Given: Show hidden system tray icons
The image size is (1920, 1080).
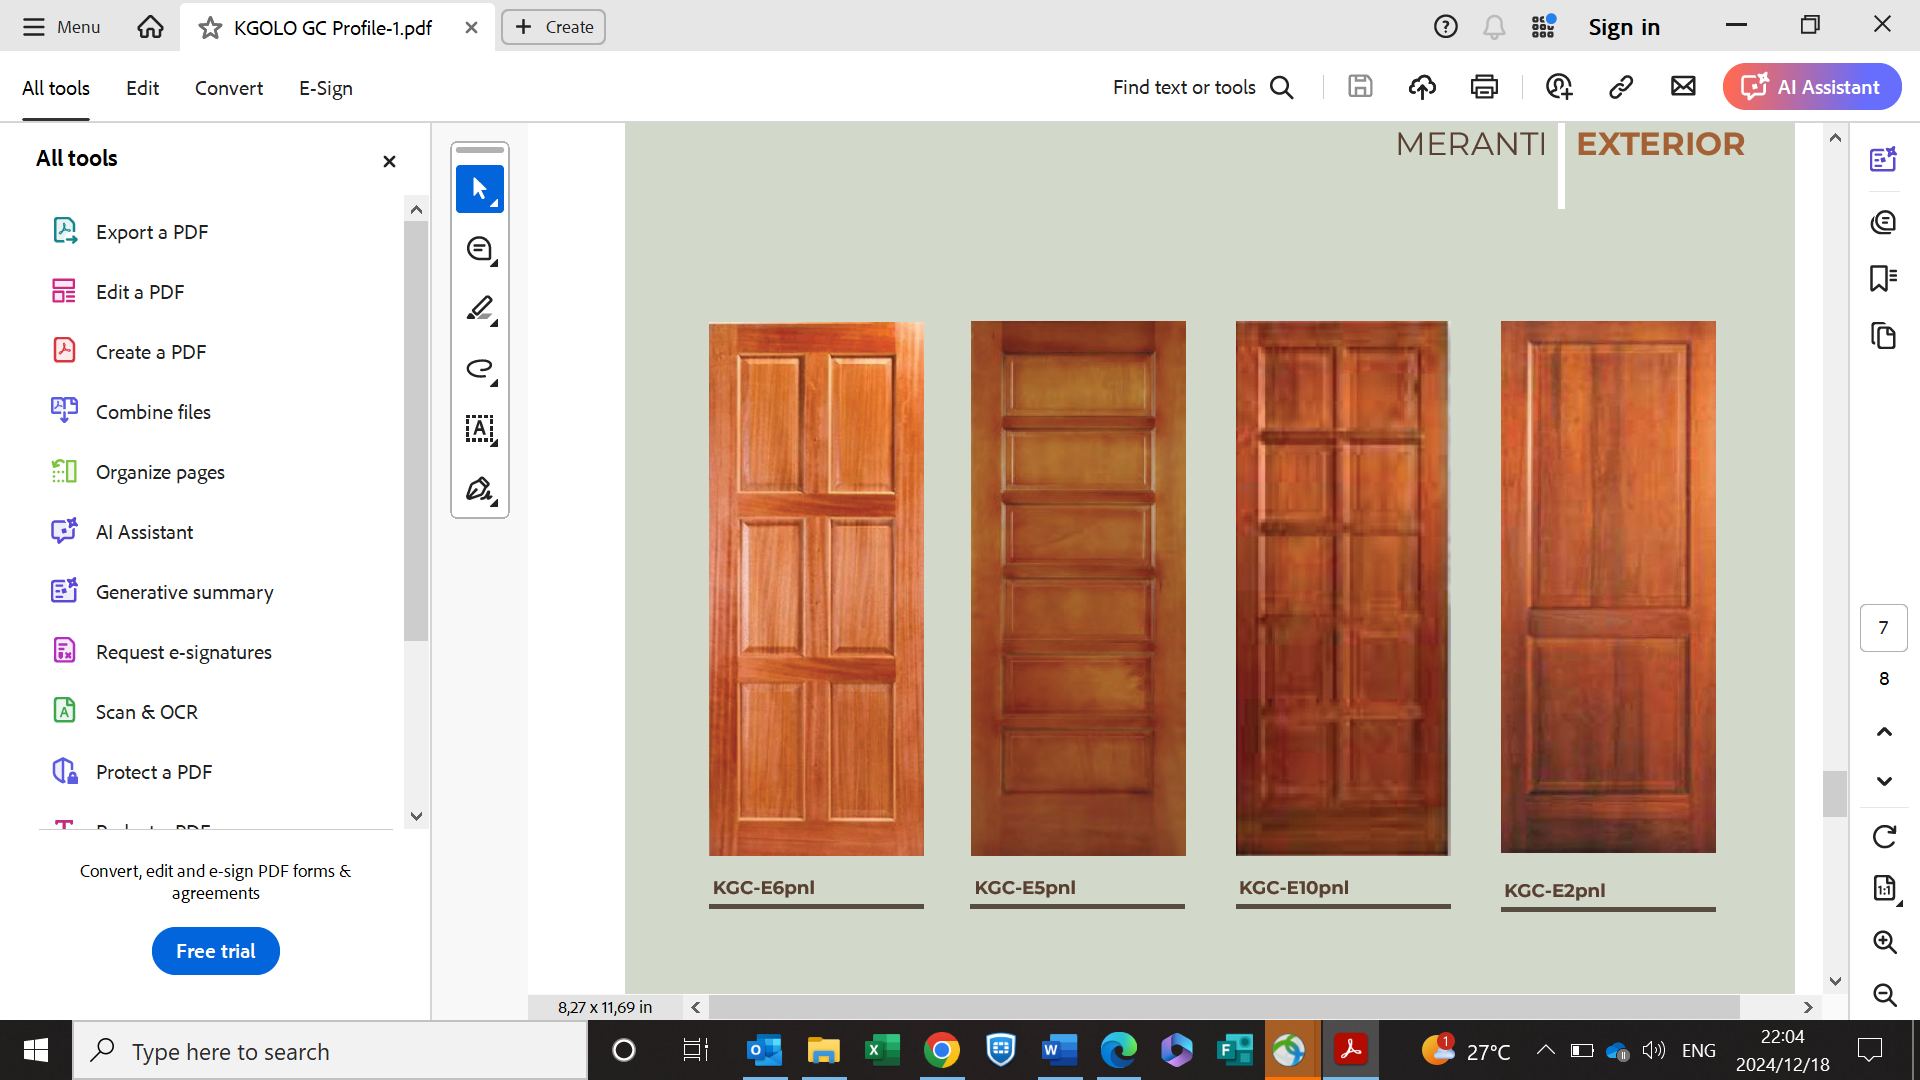Looking at the screenshot, I should click(x=1545, y=1050).
